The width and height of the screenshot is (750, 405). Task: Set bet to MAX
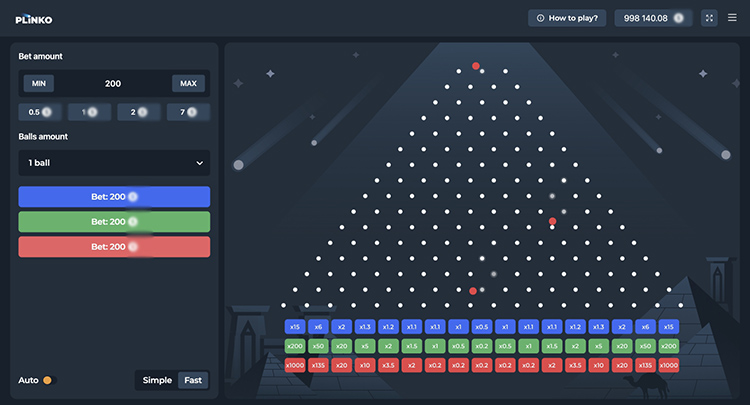188,83
